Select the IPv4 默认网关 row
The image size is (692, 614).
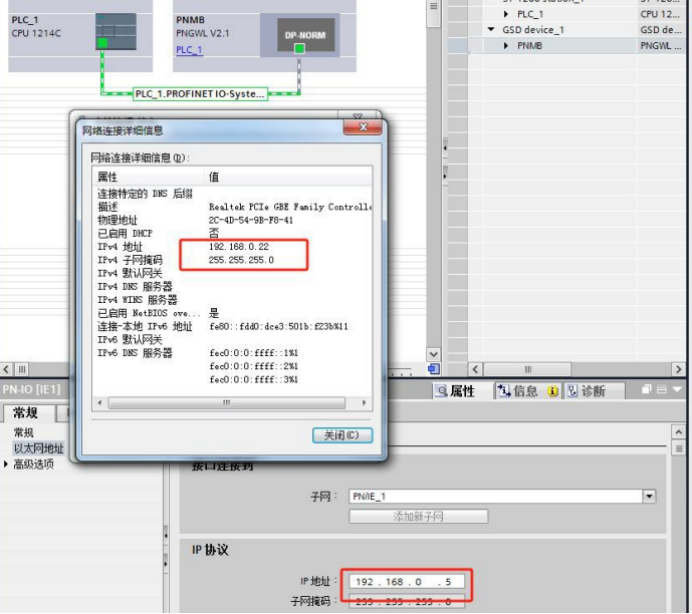click(232, 273)
